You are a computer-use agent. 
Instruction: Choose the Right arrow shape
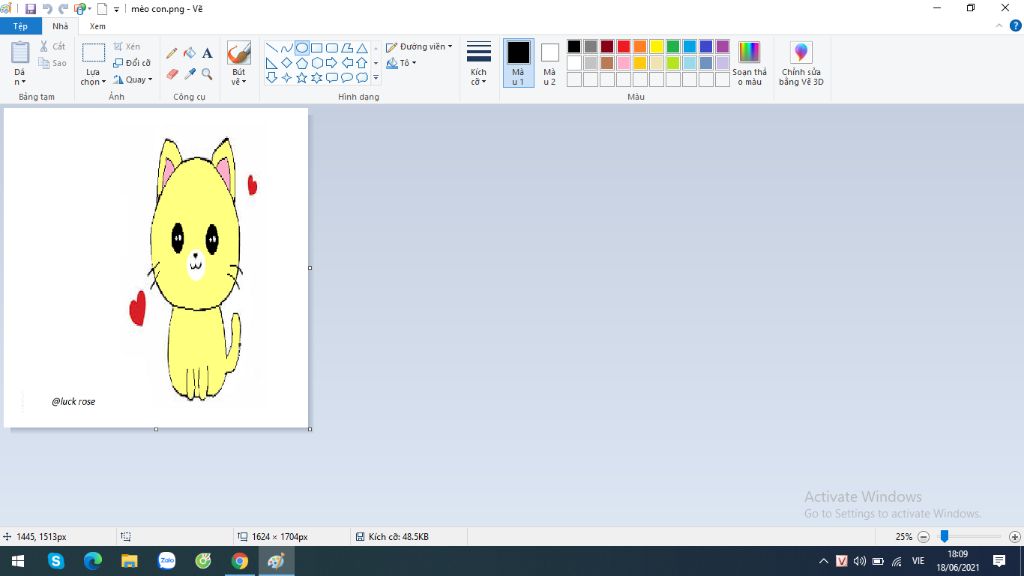(332, 63)
